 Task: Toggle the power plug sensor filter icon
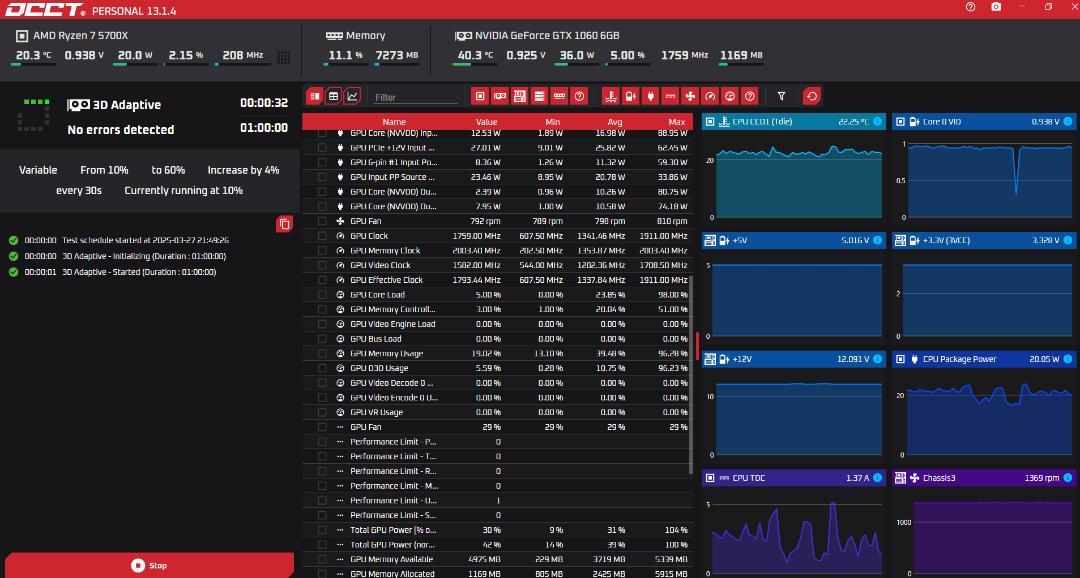click(650, 96)
